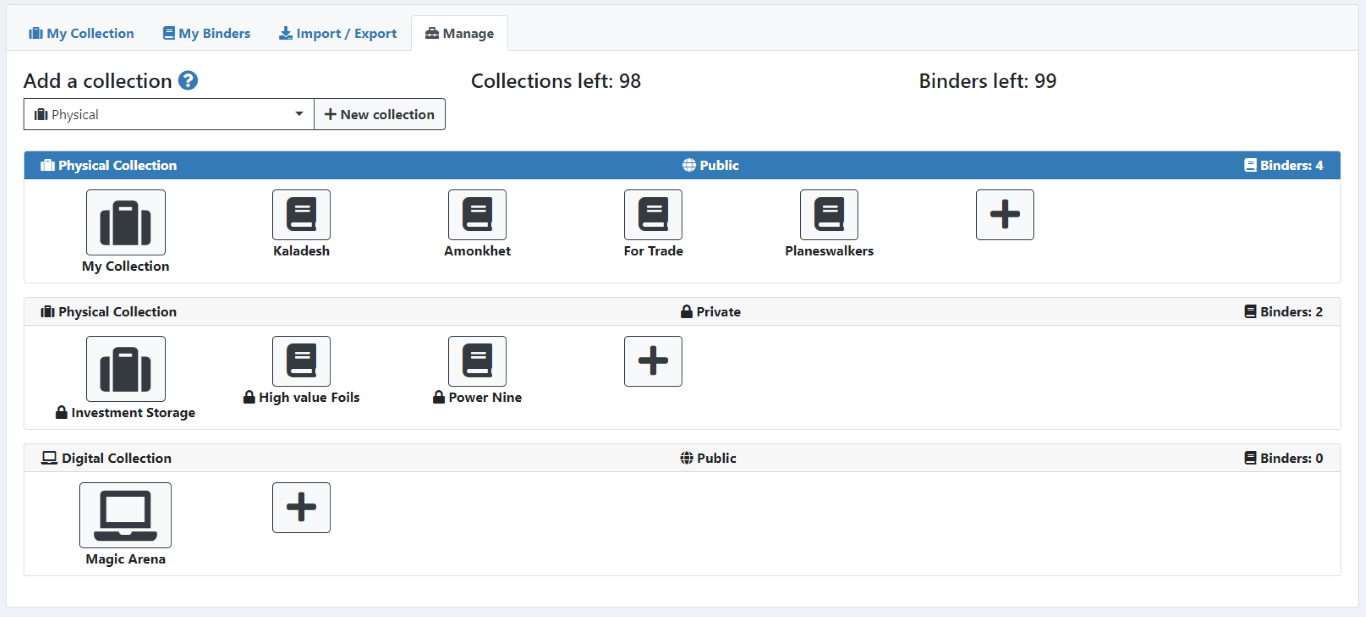The width and height of the screenshot is (1366, 617).
Task: Open the Magic Arena laptop icon
Action: tap(126, 515)
